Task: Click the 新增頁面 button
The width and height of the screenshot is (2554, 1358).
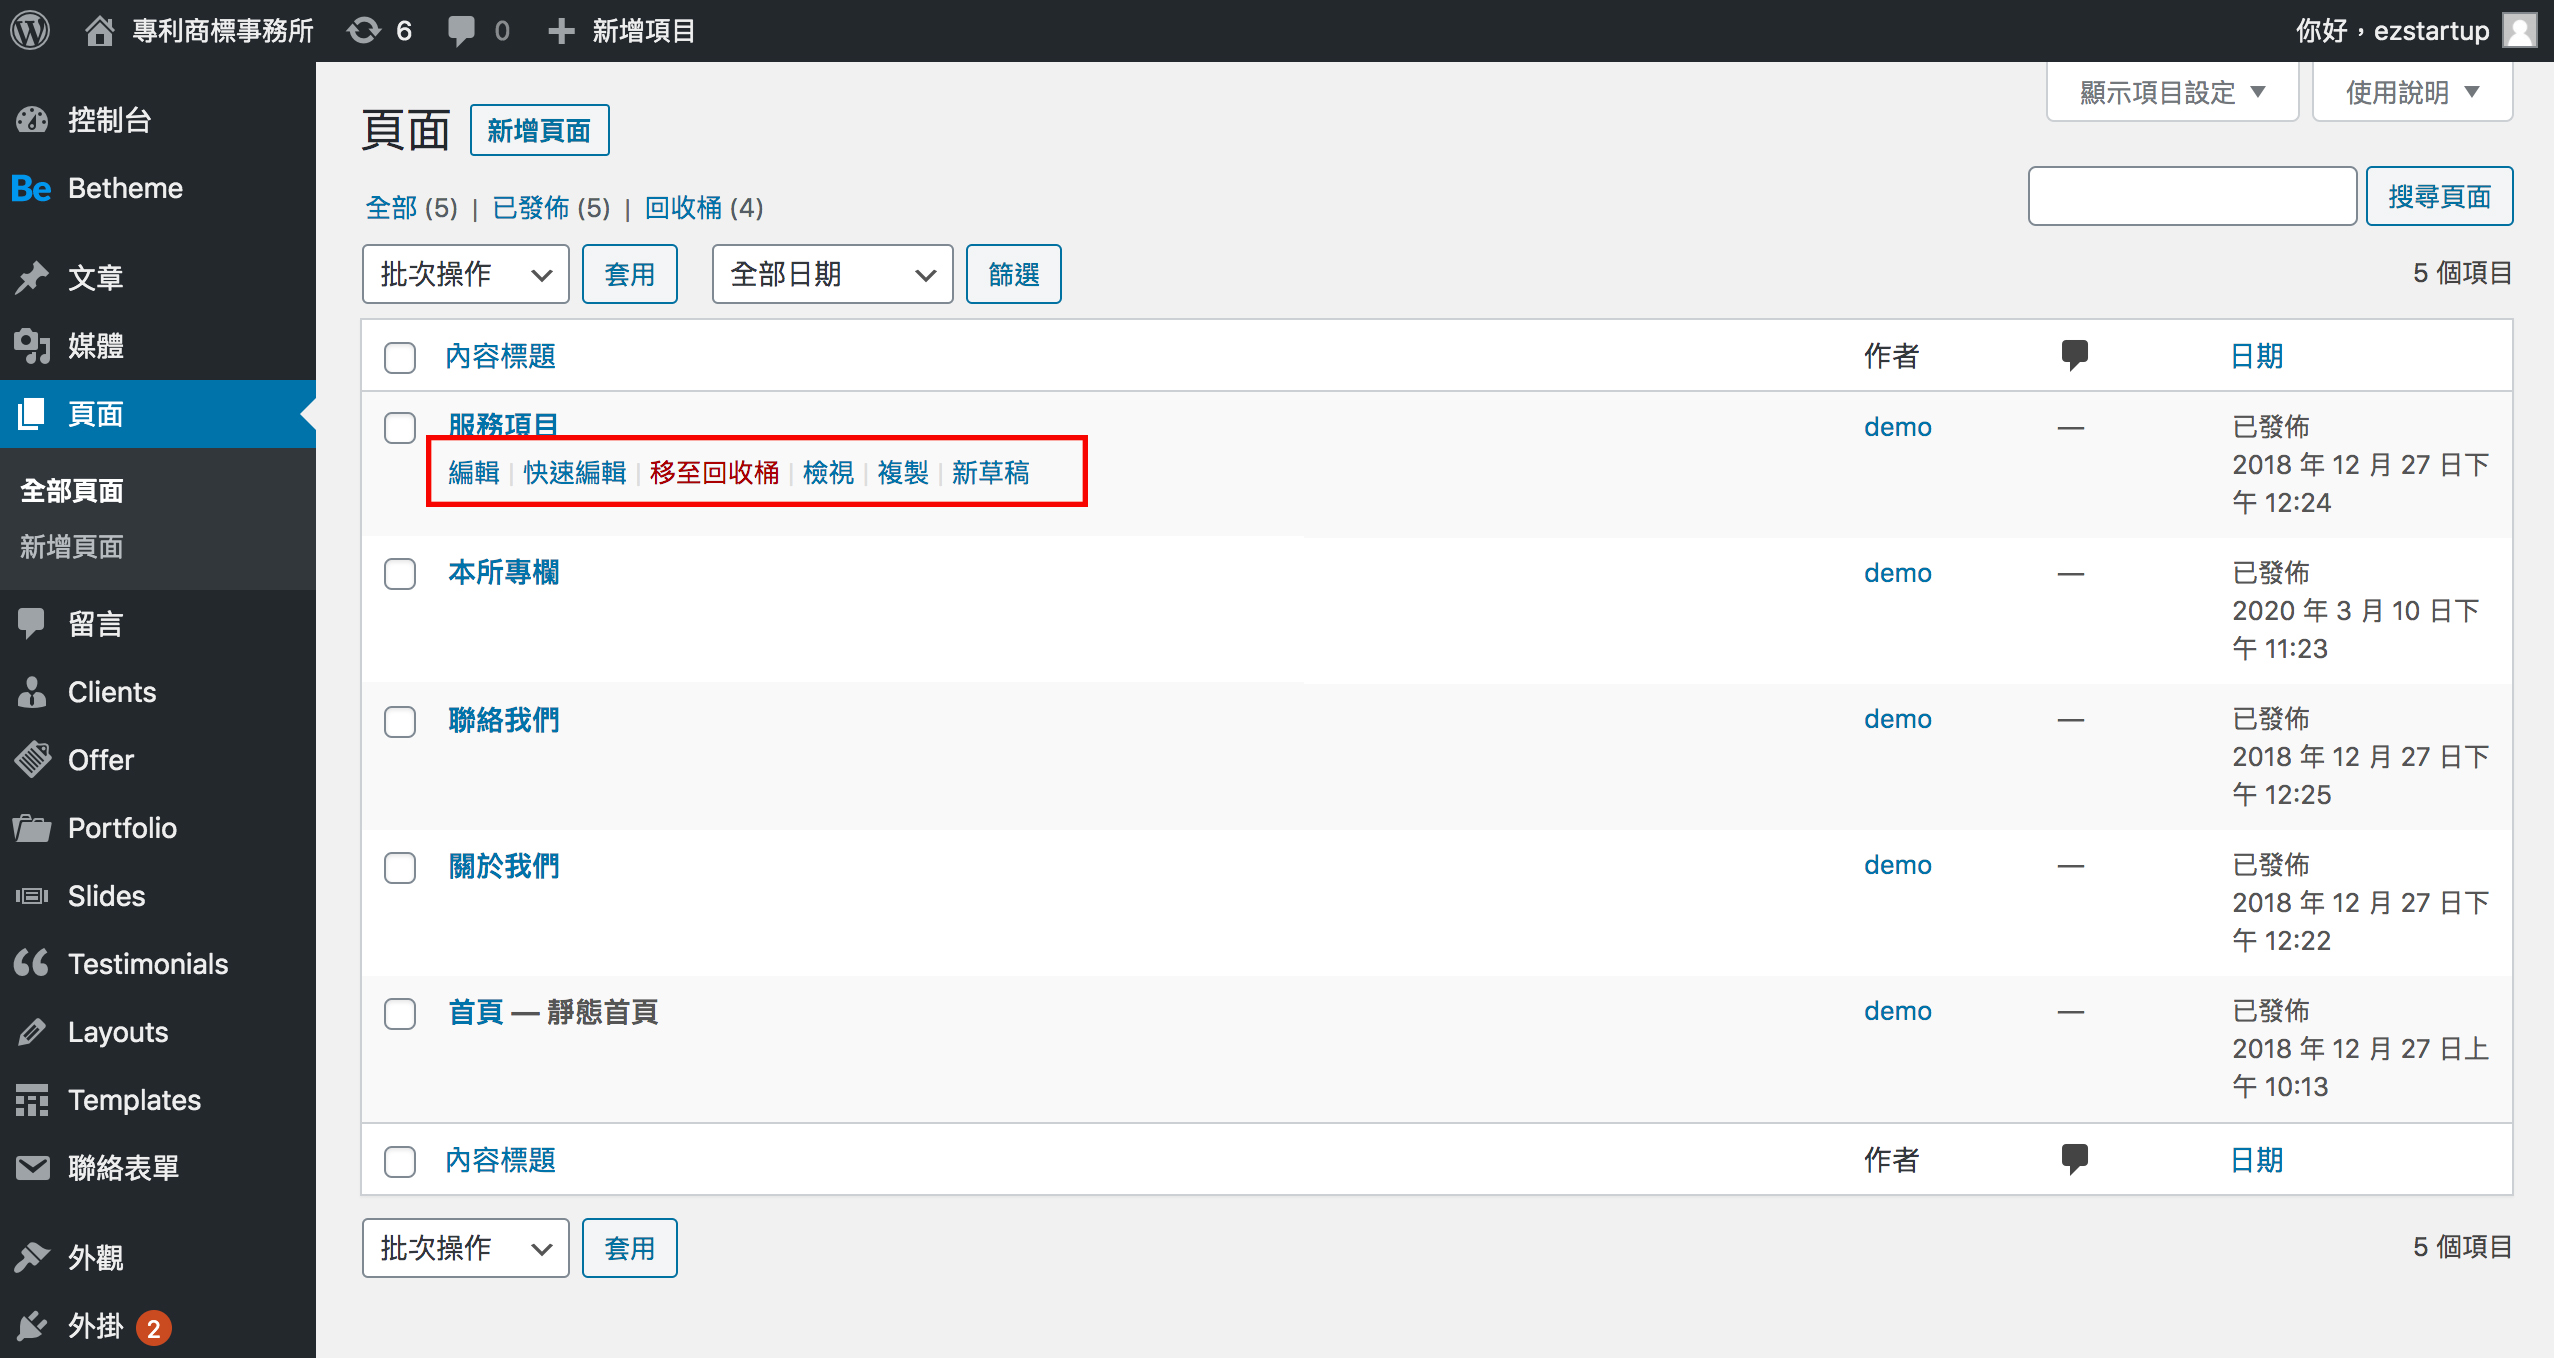Action: click(540, 129)
